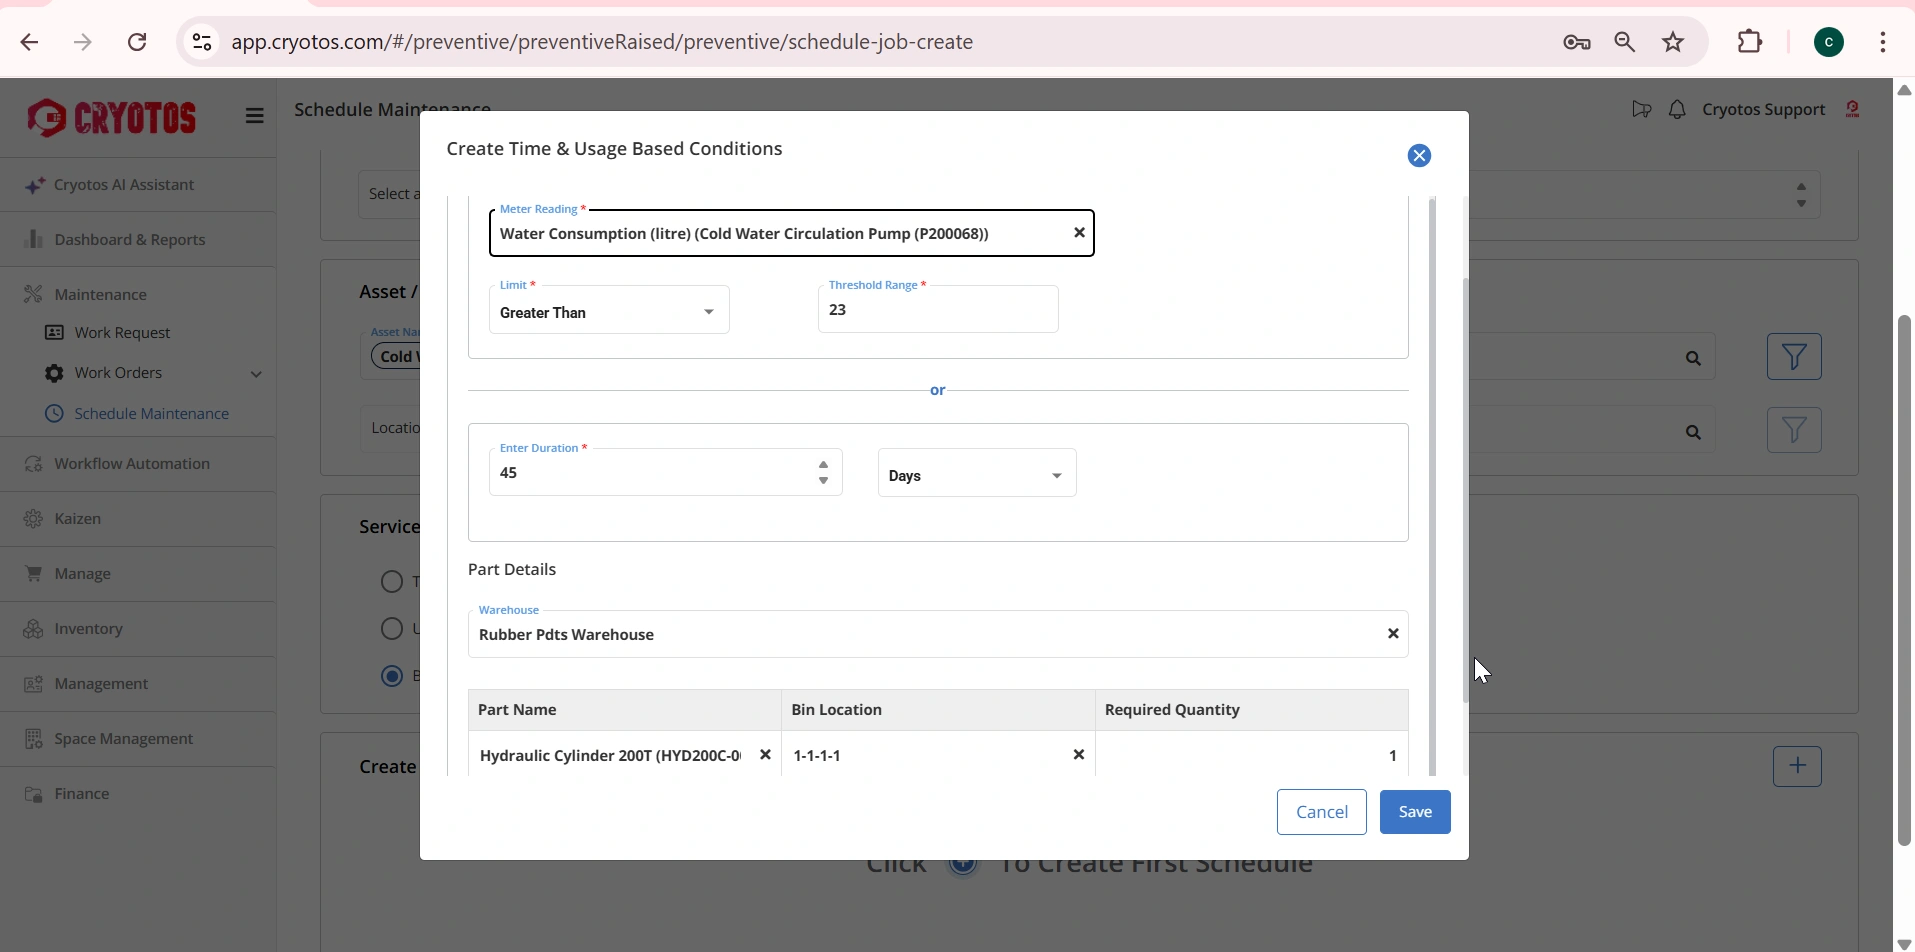Viewport: 1915px width, 952px height.
Task: Open the Kaizen section
Action: 78,518
